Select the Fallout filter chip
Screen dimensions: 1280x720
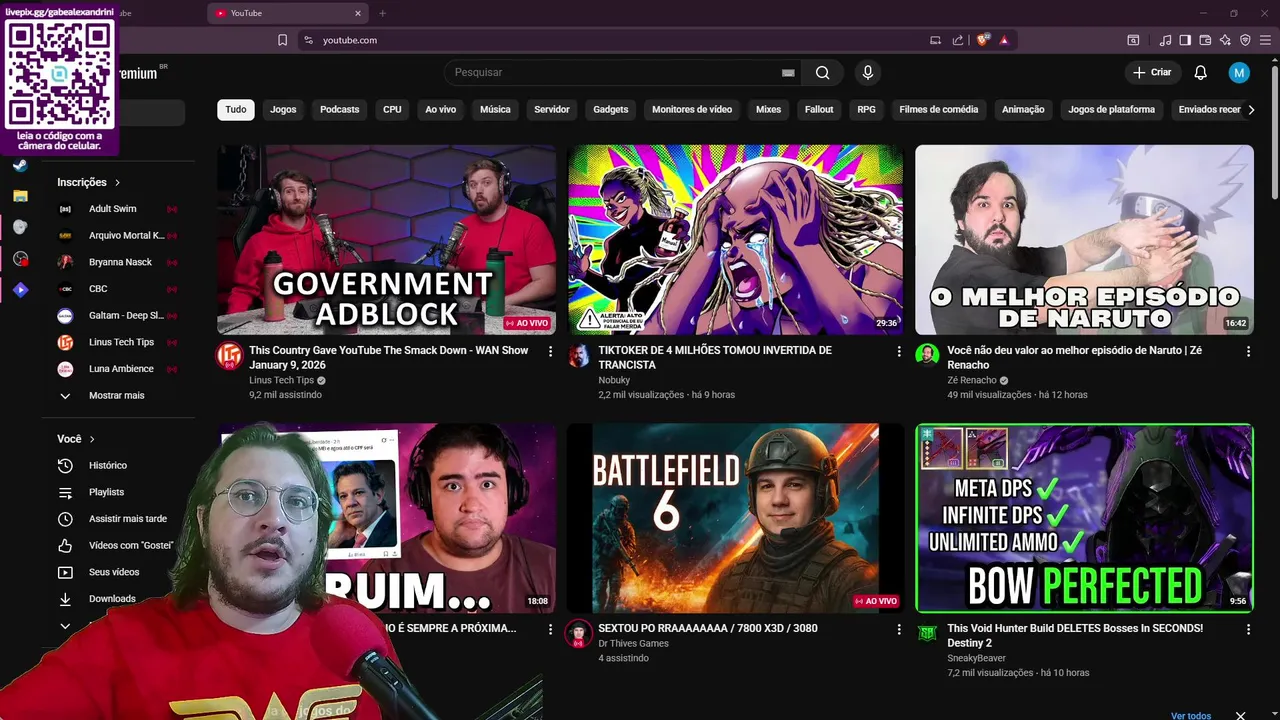819,110
